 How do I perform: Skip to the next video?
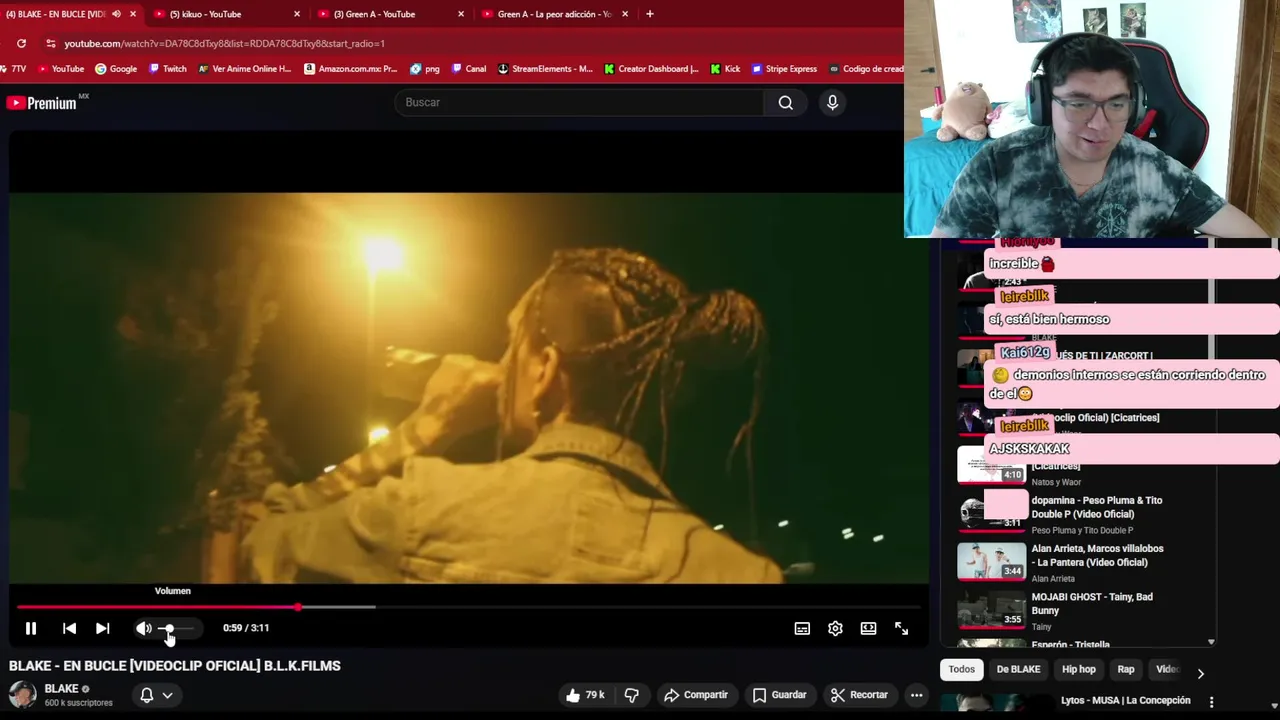[102, 628]
